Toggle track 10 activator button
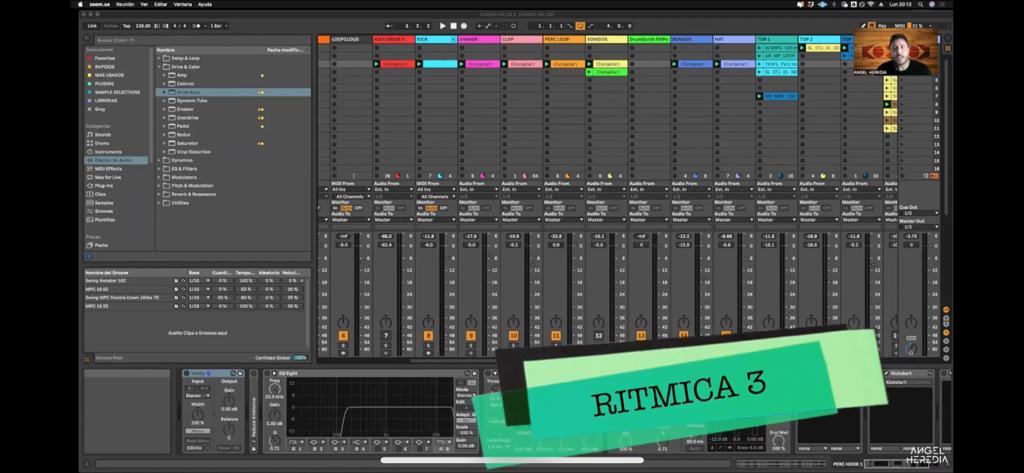This screenshot has width=1024, height=473. [x=513, y=336]
